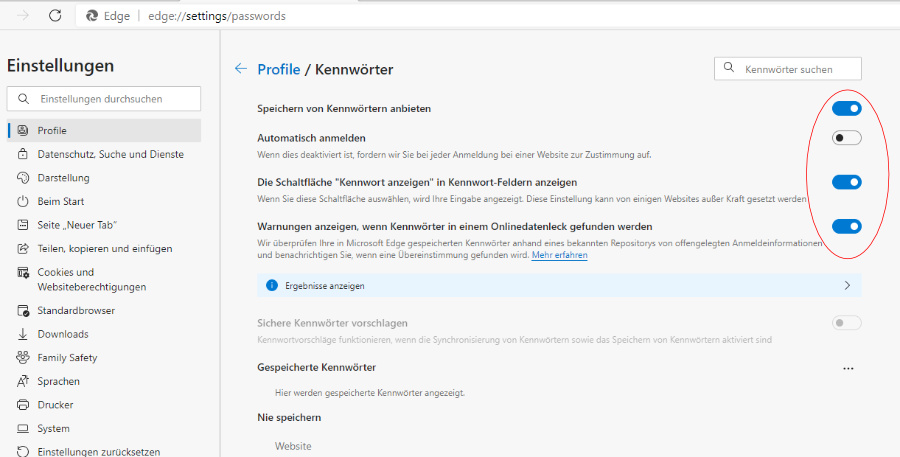Viewport: 900px width, 457px height.
Task: Toggle the "Kennwort anzeigen" button setting
Action: coord(846,182)
